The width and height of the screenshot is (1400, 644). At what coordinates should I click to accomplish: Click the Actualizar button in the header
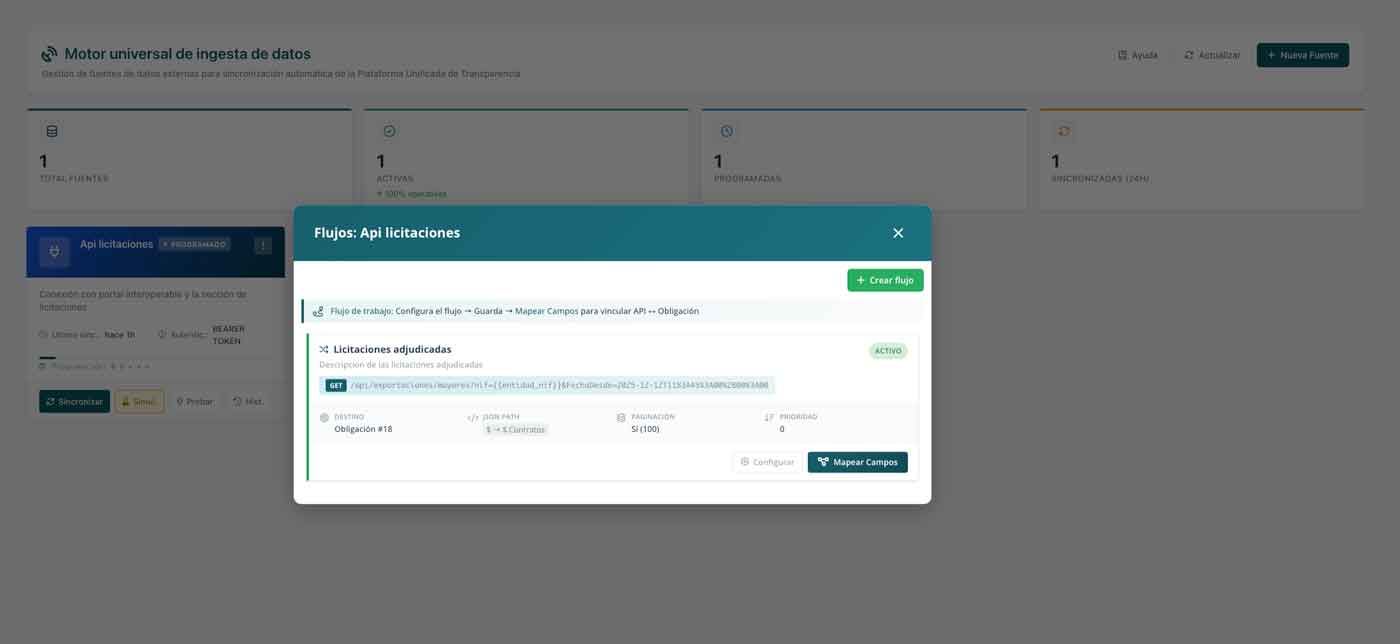[x=1211, y=55]
